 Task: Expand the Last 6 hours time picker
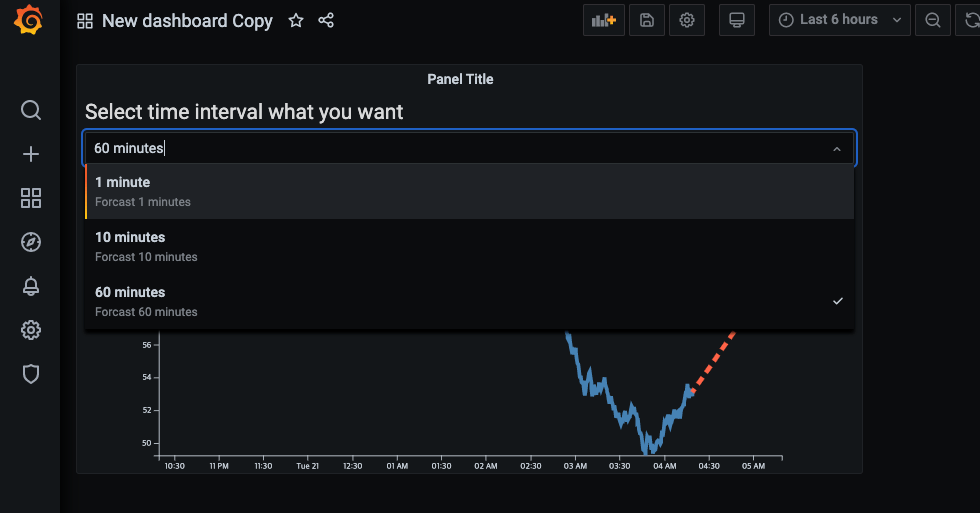tap(839, 20)
